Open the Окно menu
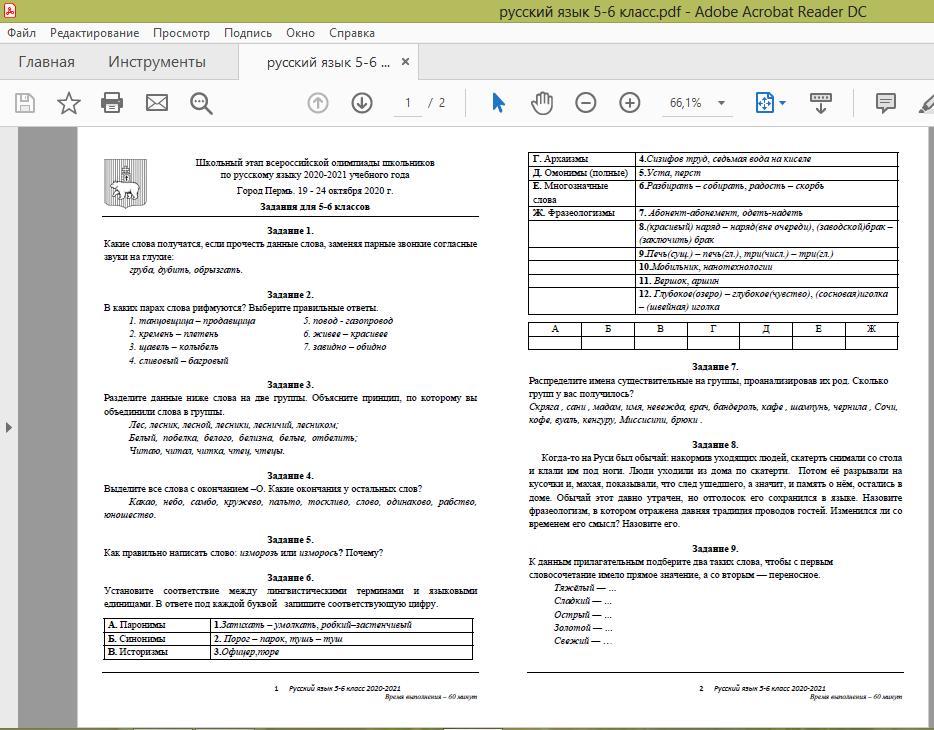The height and width of the screenshot is (730, 934). coord(300,33)
